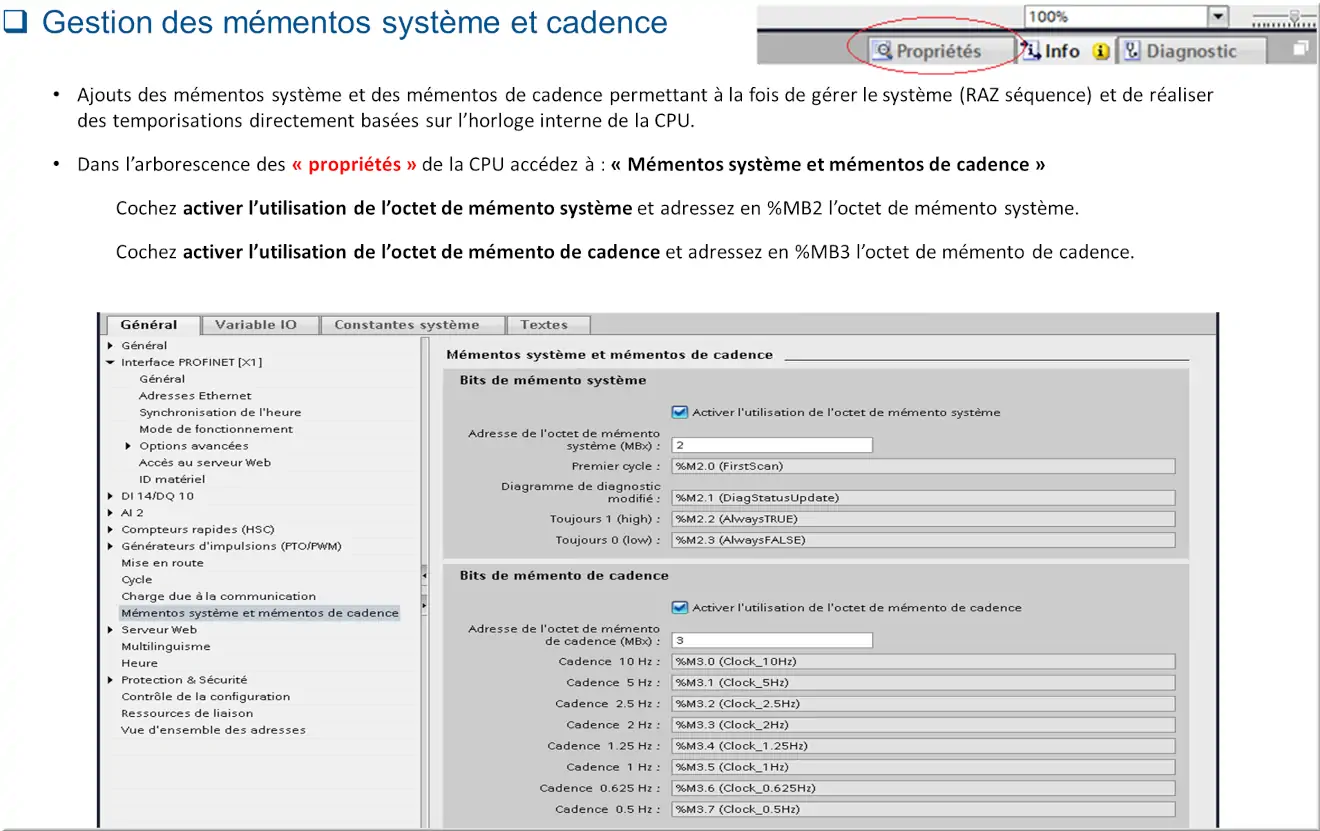Open Protection & Sécurité settings

(x=184, y=680)
